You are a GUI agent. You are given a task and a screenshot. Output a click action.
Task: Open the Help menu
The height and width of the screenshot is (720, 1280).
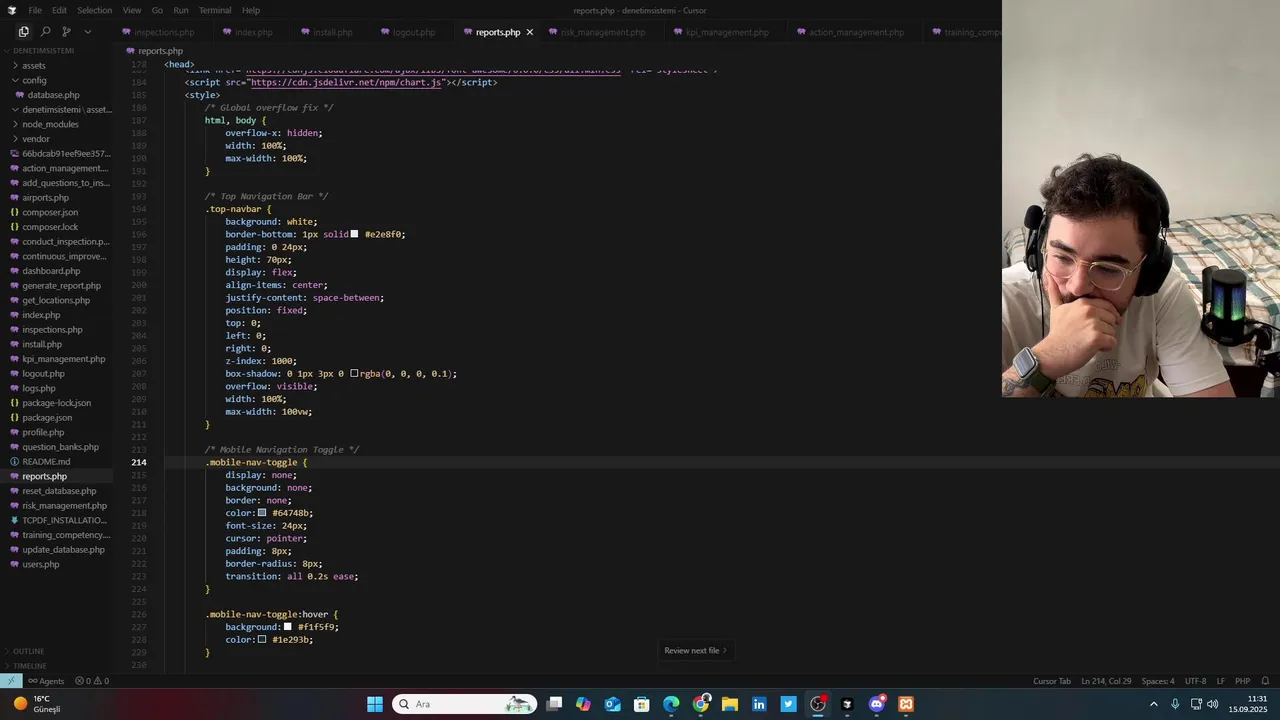pyautogui.click(x=251, y=10)
